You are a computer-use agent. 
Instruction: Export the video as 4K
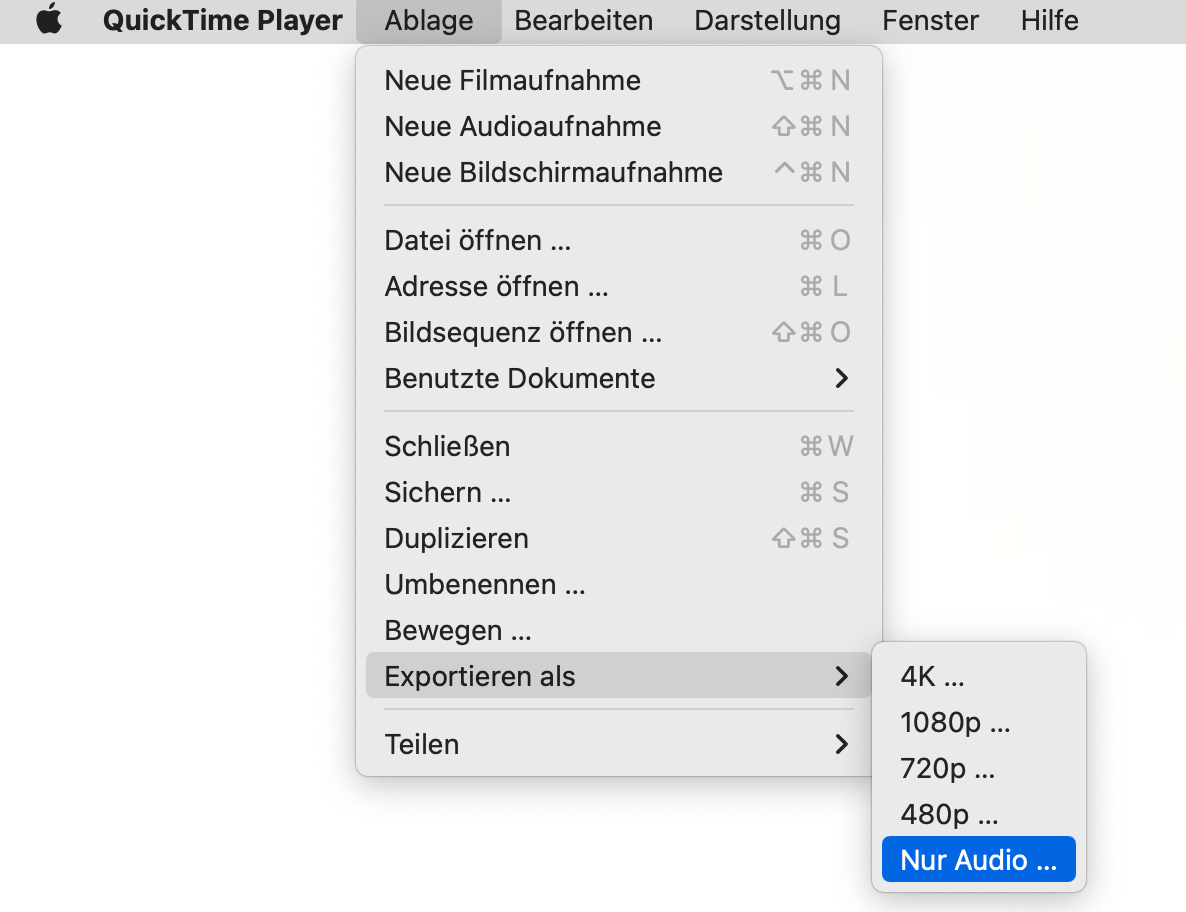point(931,676)
